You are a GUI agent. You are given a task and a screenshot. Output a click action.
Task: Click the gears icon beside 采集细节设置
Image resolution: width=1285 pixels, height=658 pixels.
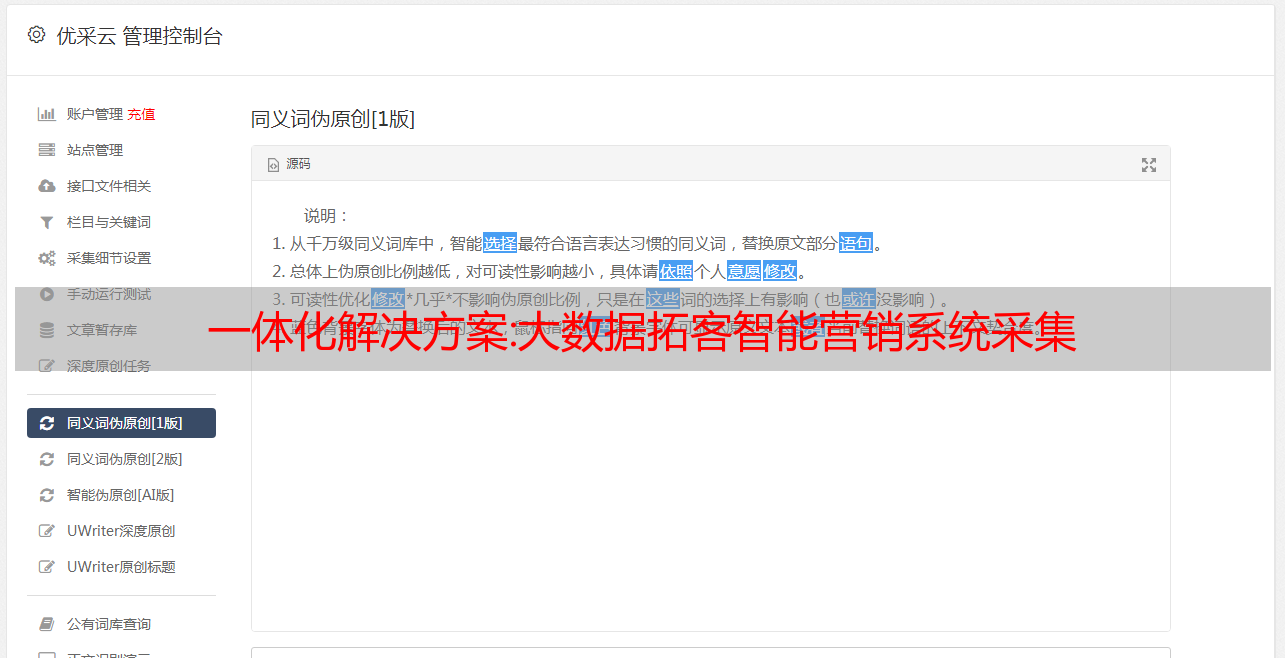(46, 258)
